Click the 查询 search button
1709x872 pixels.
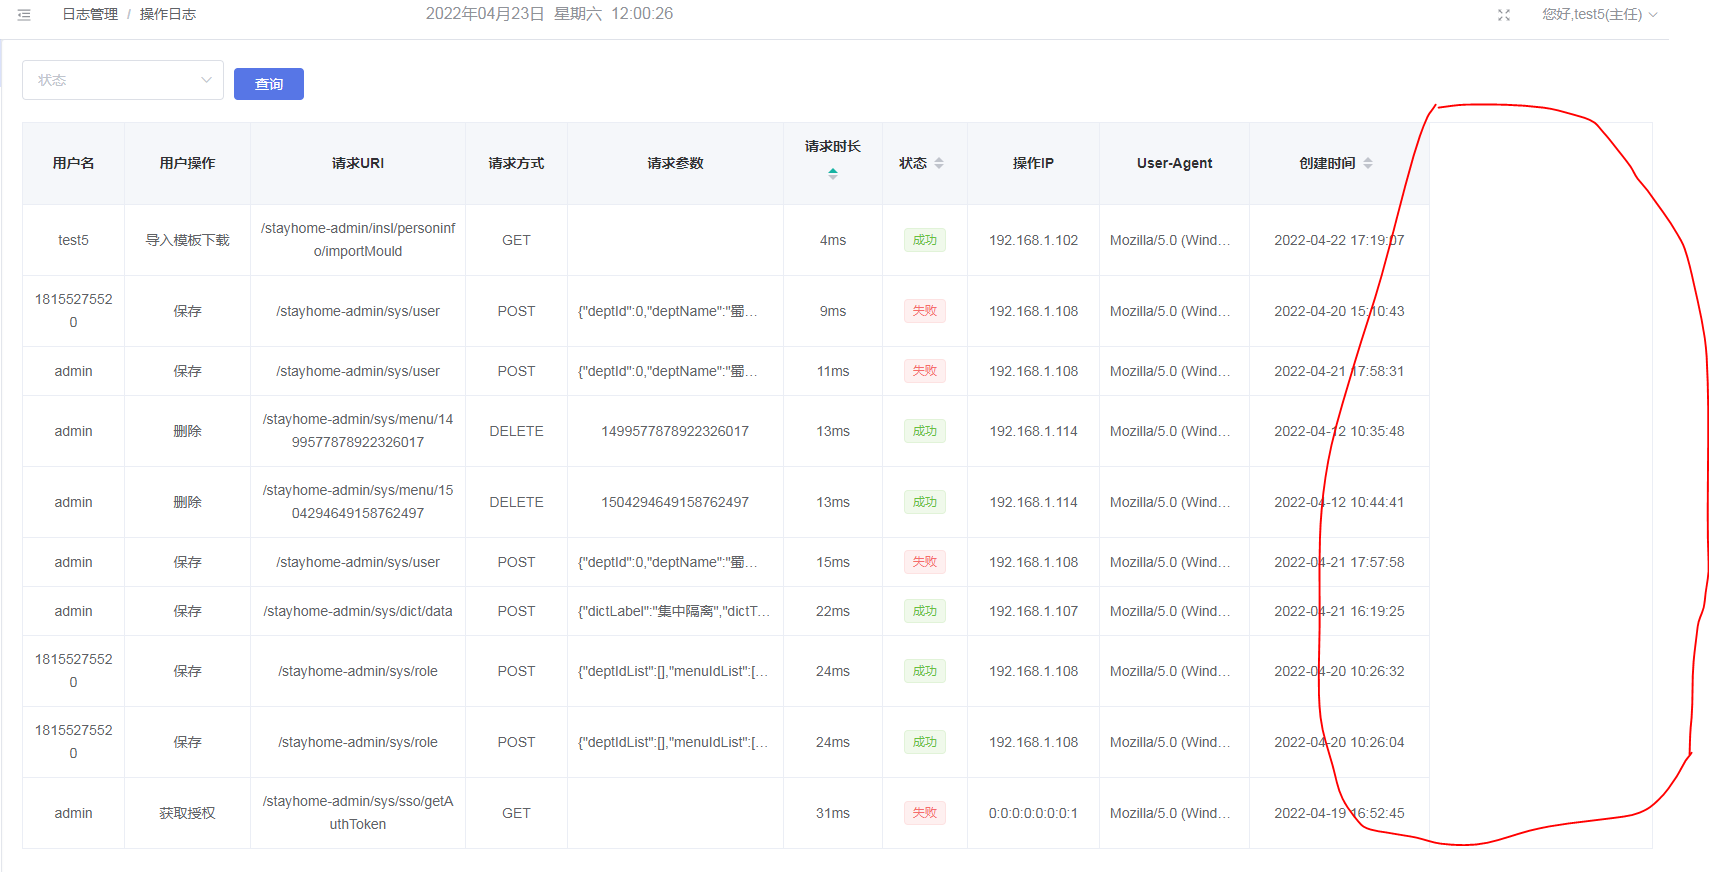(269, 84)
